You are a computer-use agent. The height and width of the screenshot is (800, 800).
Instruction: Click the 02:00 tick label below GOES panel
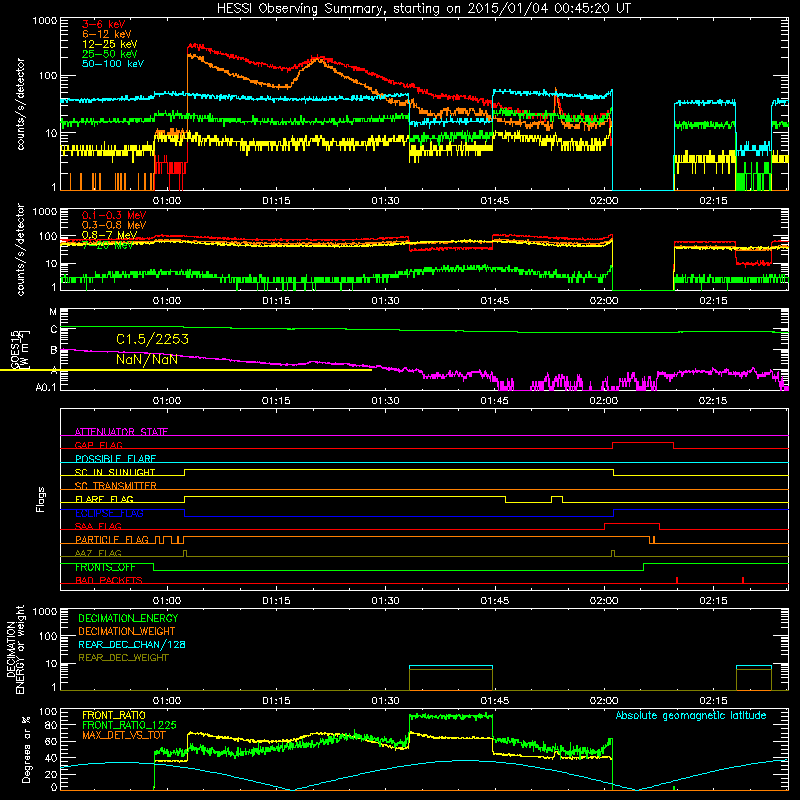pos(604,401)
